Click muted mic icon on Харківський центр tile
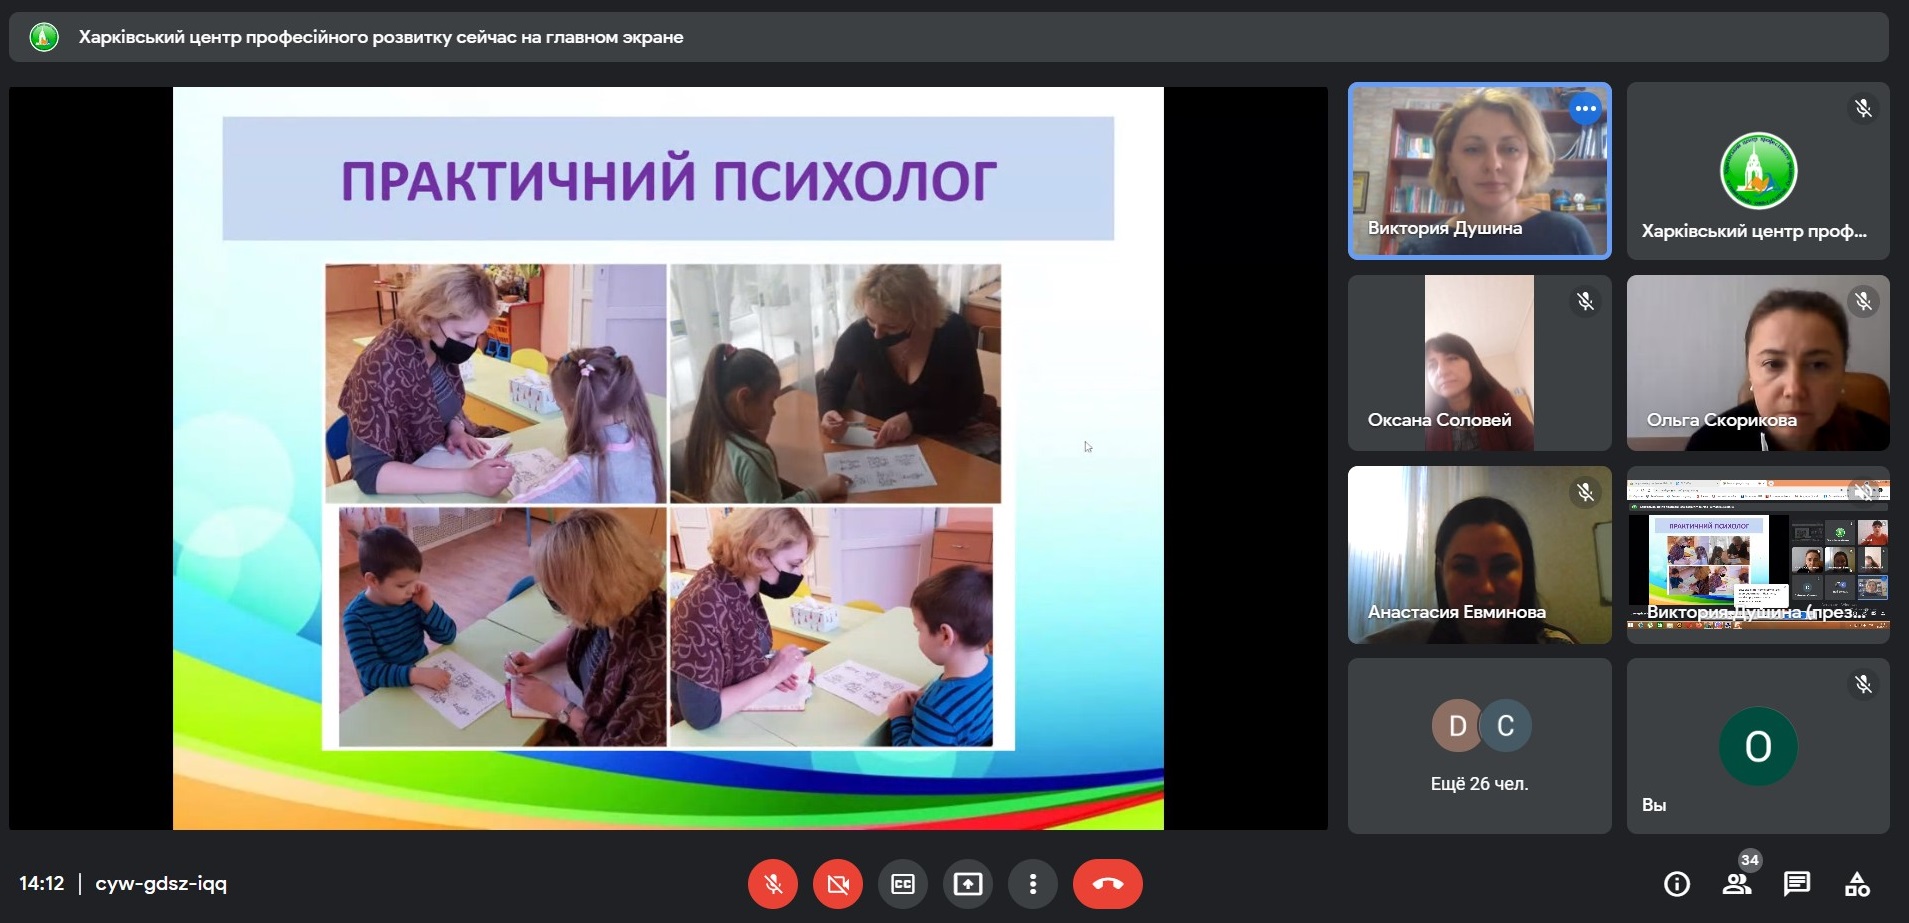Viewport: 1909px width, 923px height. [1863, 108]
